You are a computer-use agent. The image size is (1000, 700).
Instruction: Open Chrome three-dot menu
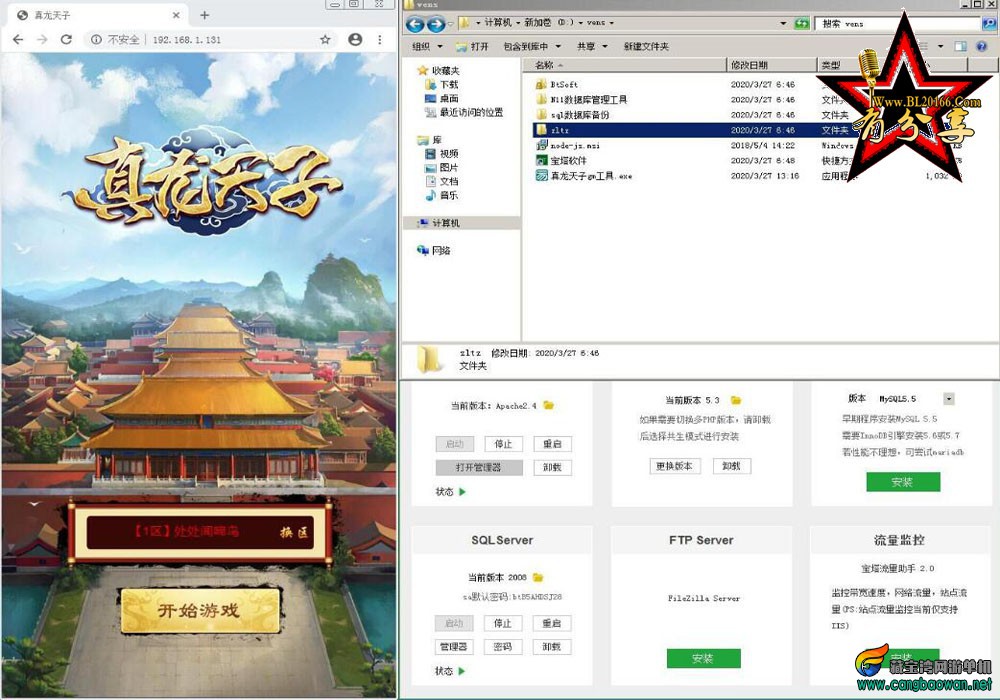click(x=379, y=40)
